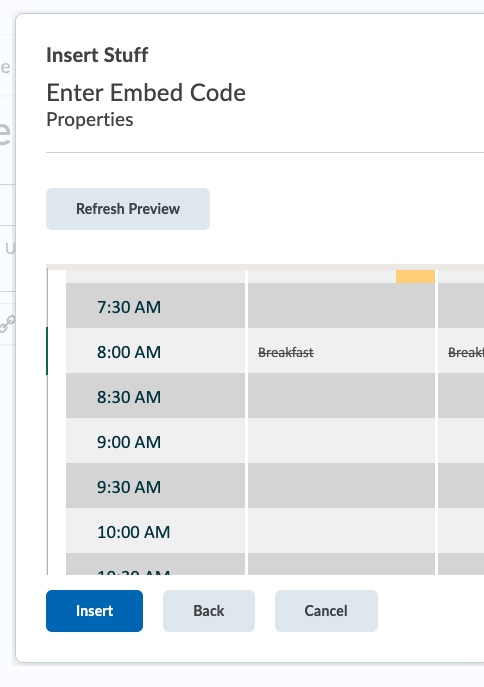Click the empty 9:00 AM cell in first day column

[x=342, y=441]
